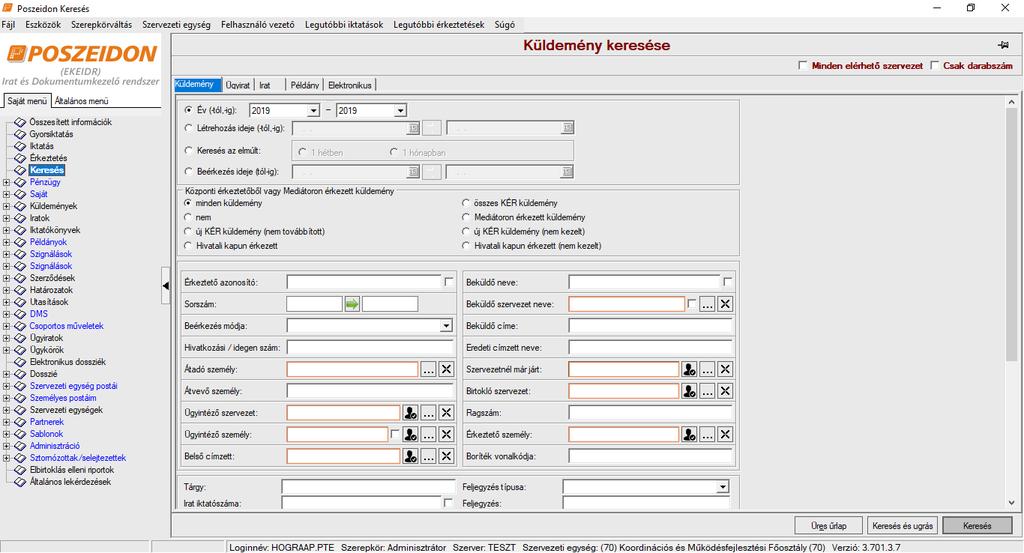Open Érkeztetés in the menu tree

pyautogui.click(x=48, y=158)
